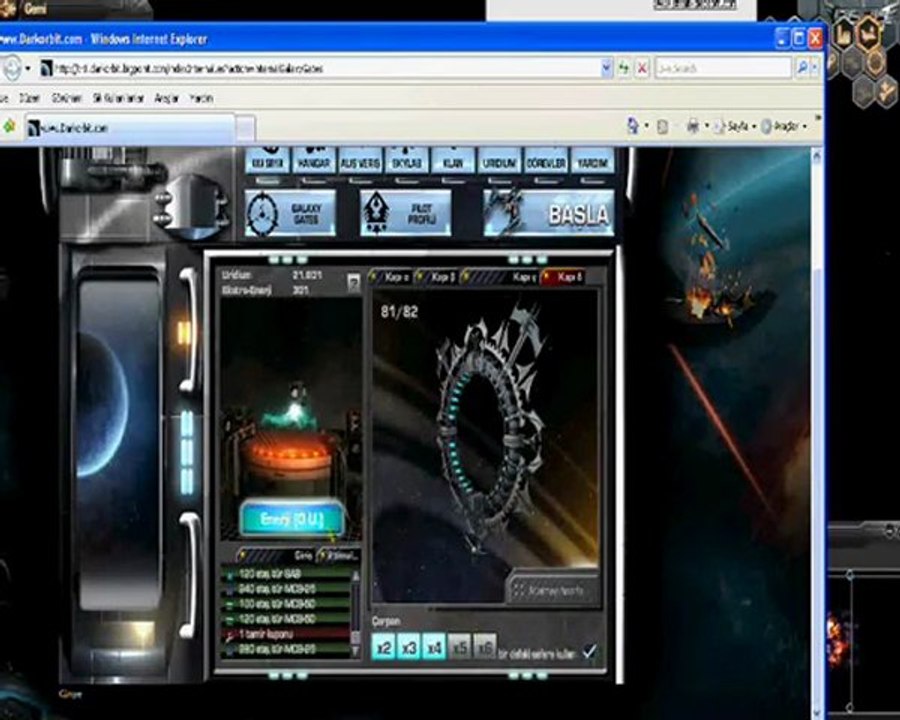Image resolution: width=900 pixels, height=720 pixels.
Task: Open the address bar dropdown arrow
Action: coord(606,69)
